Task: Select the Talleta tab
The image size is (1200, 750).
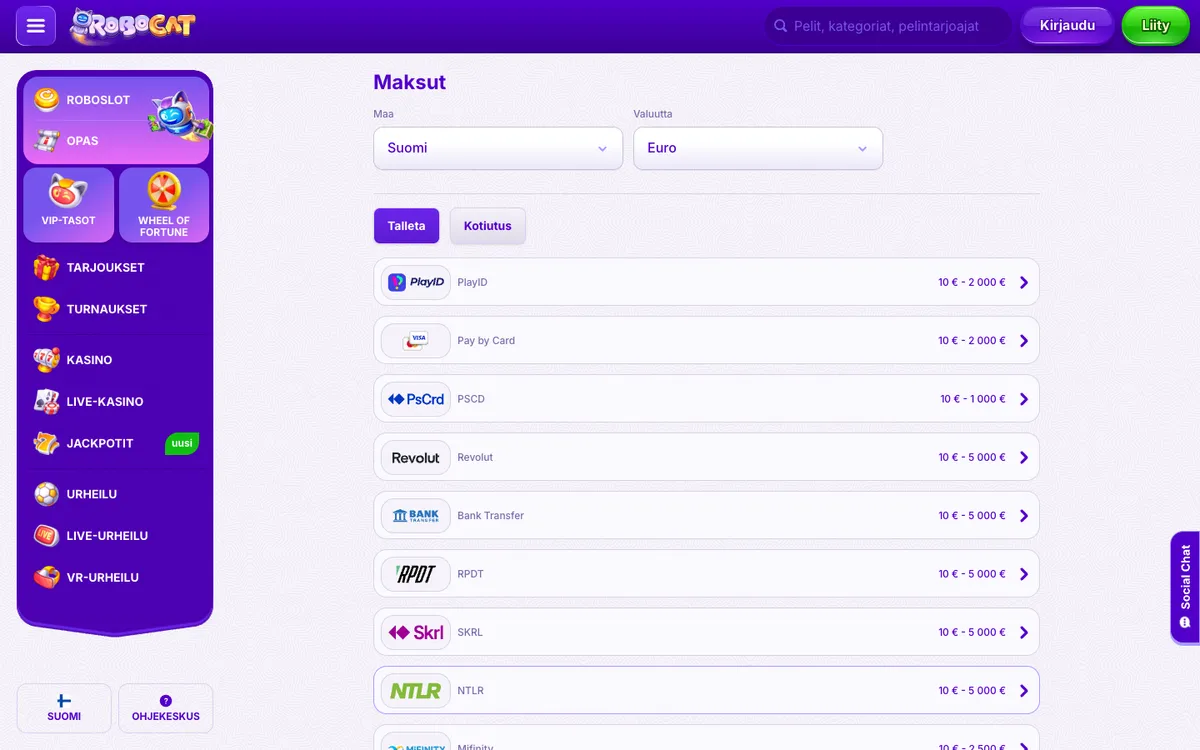Action: [407, 226]
